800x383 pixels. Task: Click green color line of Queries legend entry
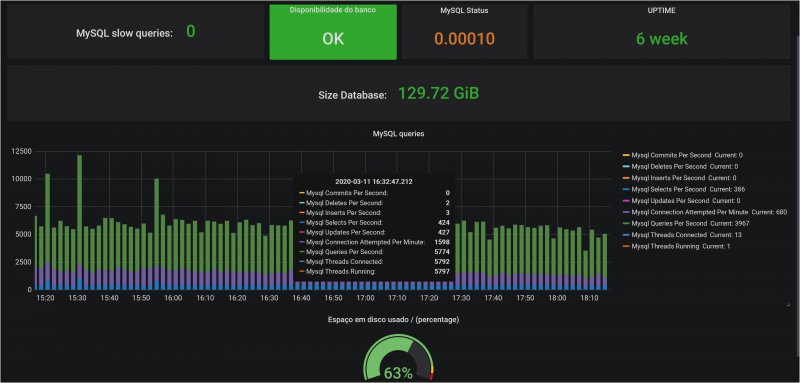pos(626,224)
